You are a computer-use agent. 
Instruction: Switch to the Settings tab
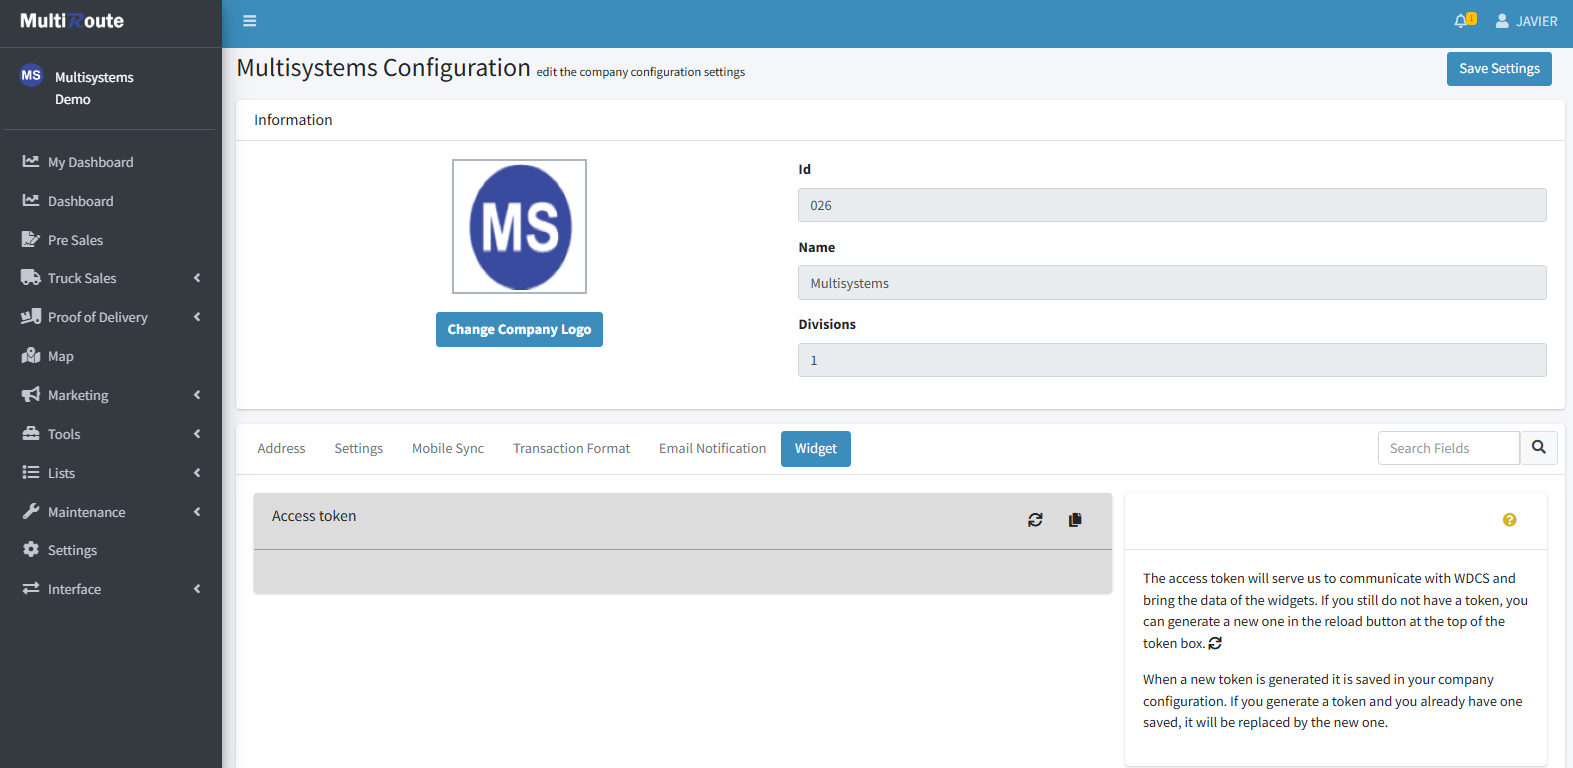click(x=359, y=449)
